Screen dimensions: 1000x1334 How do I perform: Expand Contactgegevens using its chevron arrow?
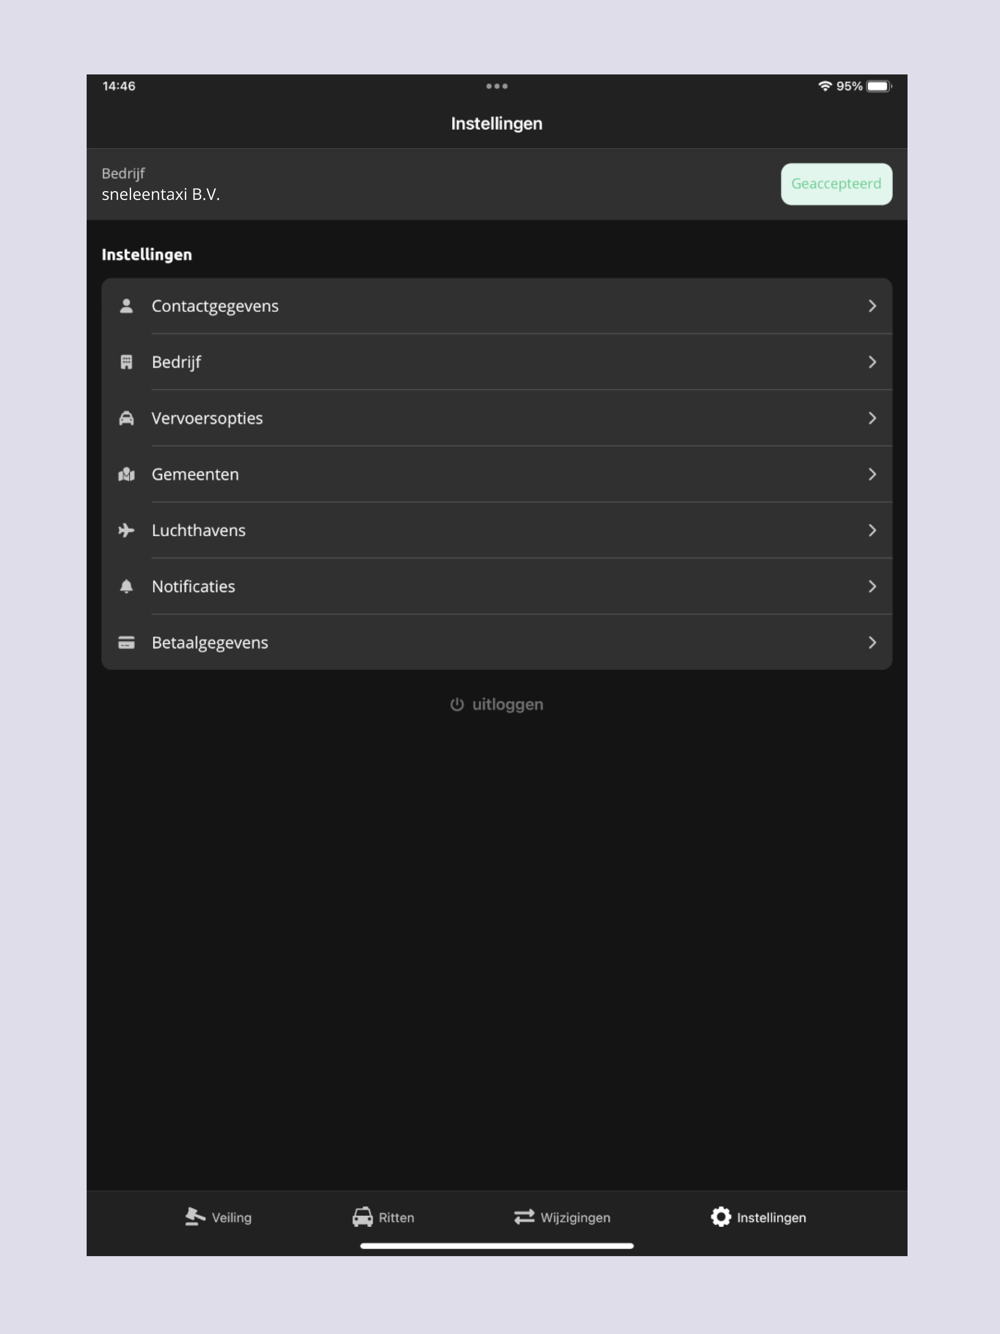[x=872, y=306]
